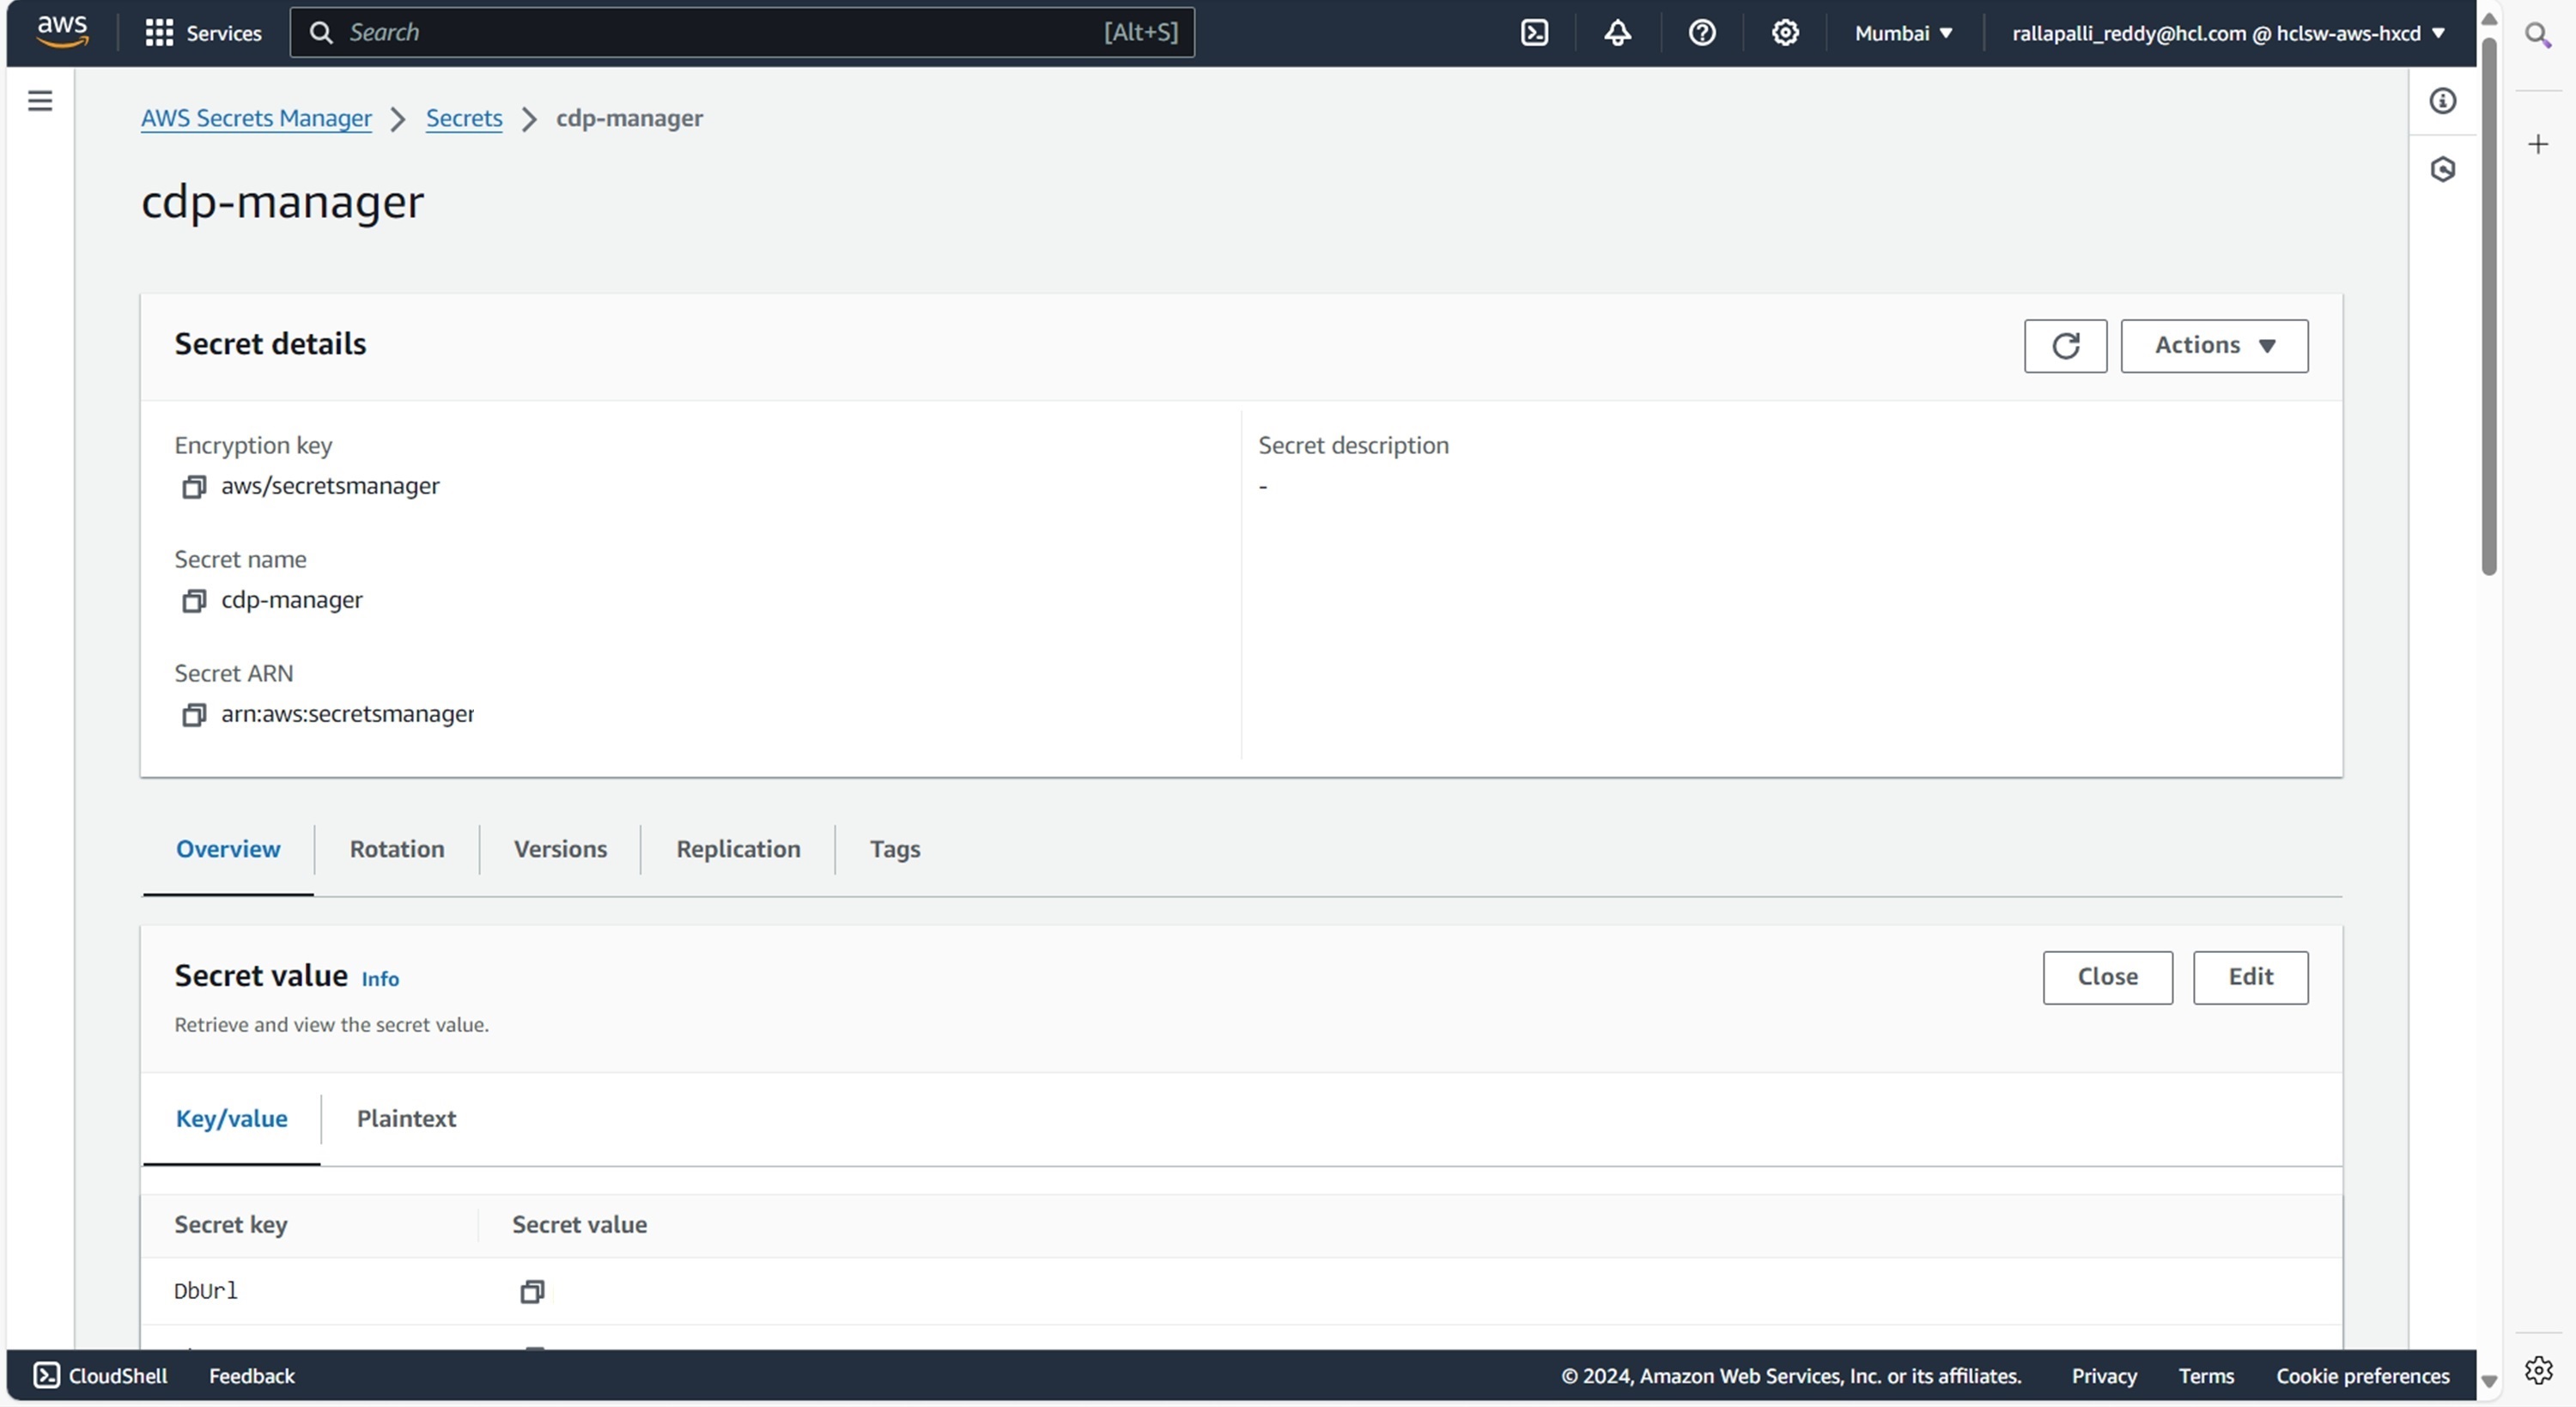Open the Mumbai region selector
This screenshot has width=2576, height=1407.
1903,33
